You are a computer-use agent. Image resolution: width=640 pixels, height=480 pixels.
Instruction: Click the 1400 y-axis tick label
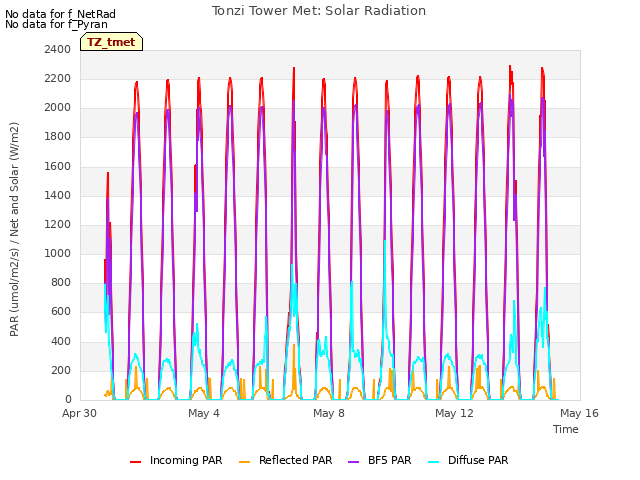58,195
